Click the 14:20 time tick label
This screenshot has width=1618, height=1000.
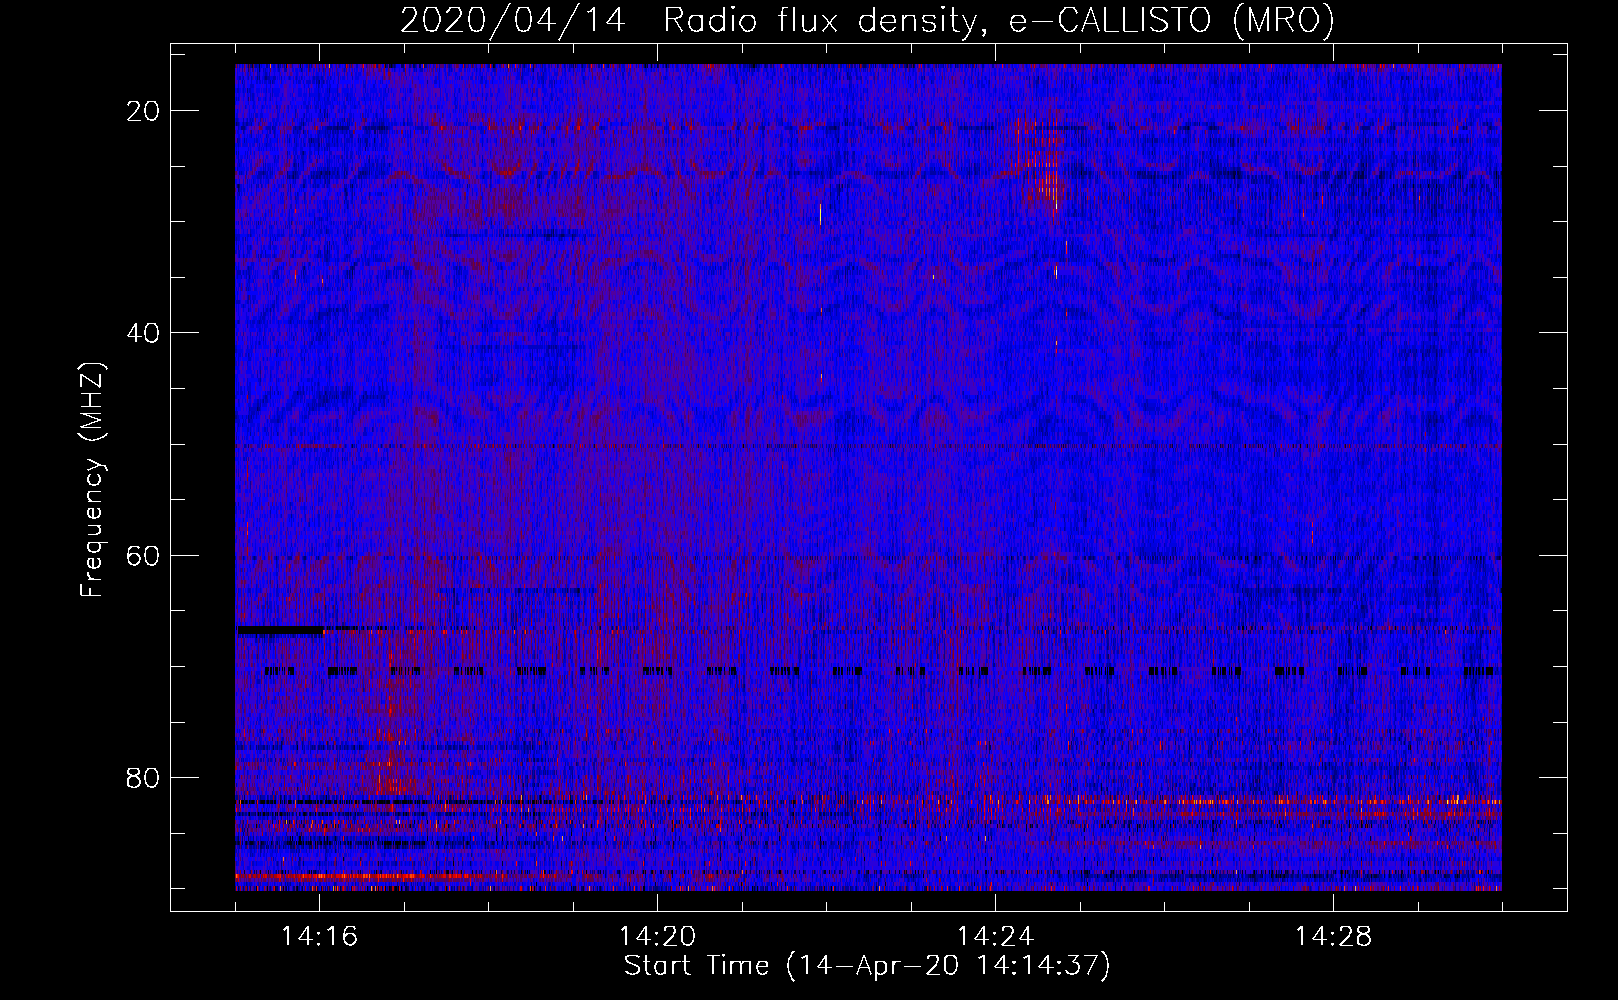click(x=657, y=937)
